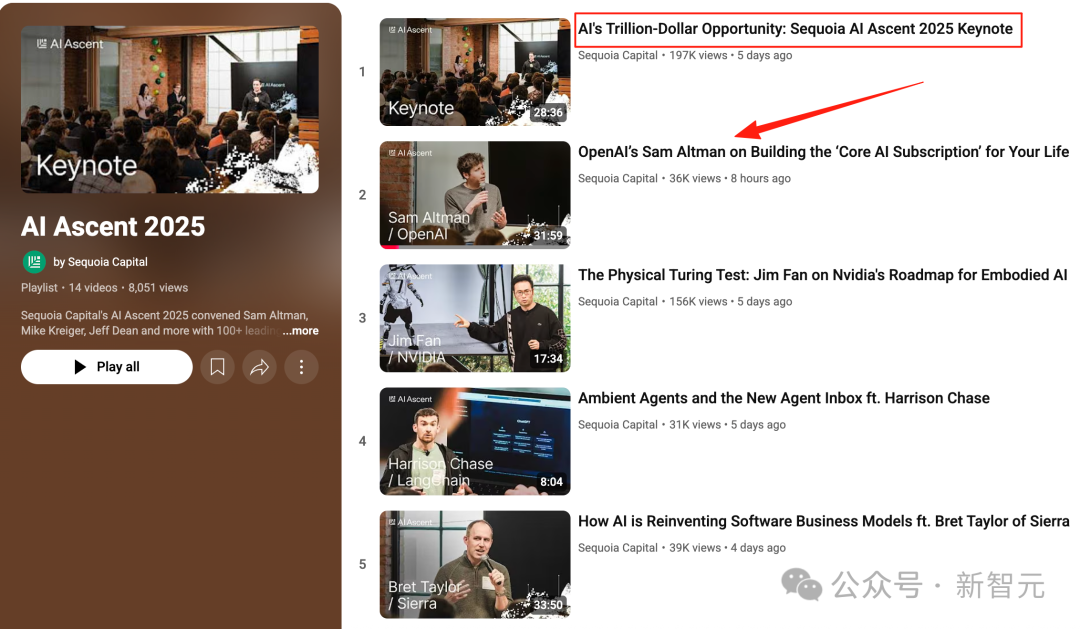Select Sequoia Capital channel under the 36K views video
Screen dimensions: 1080x629
point(618,178)
